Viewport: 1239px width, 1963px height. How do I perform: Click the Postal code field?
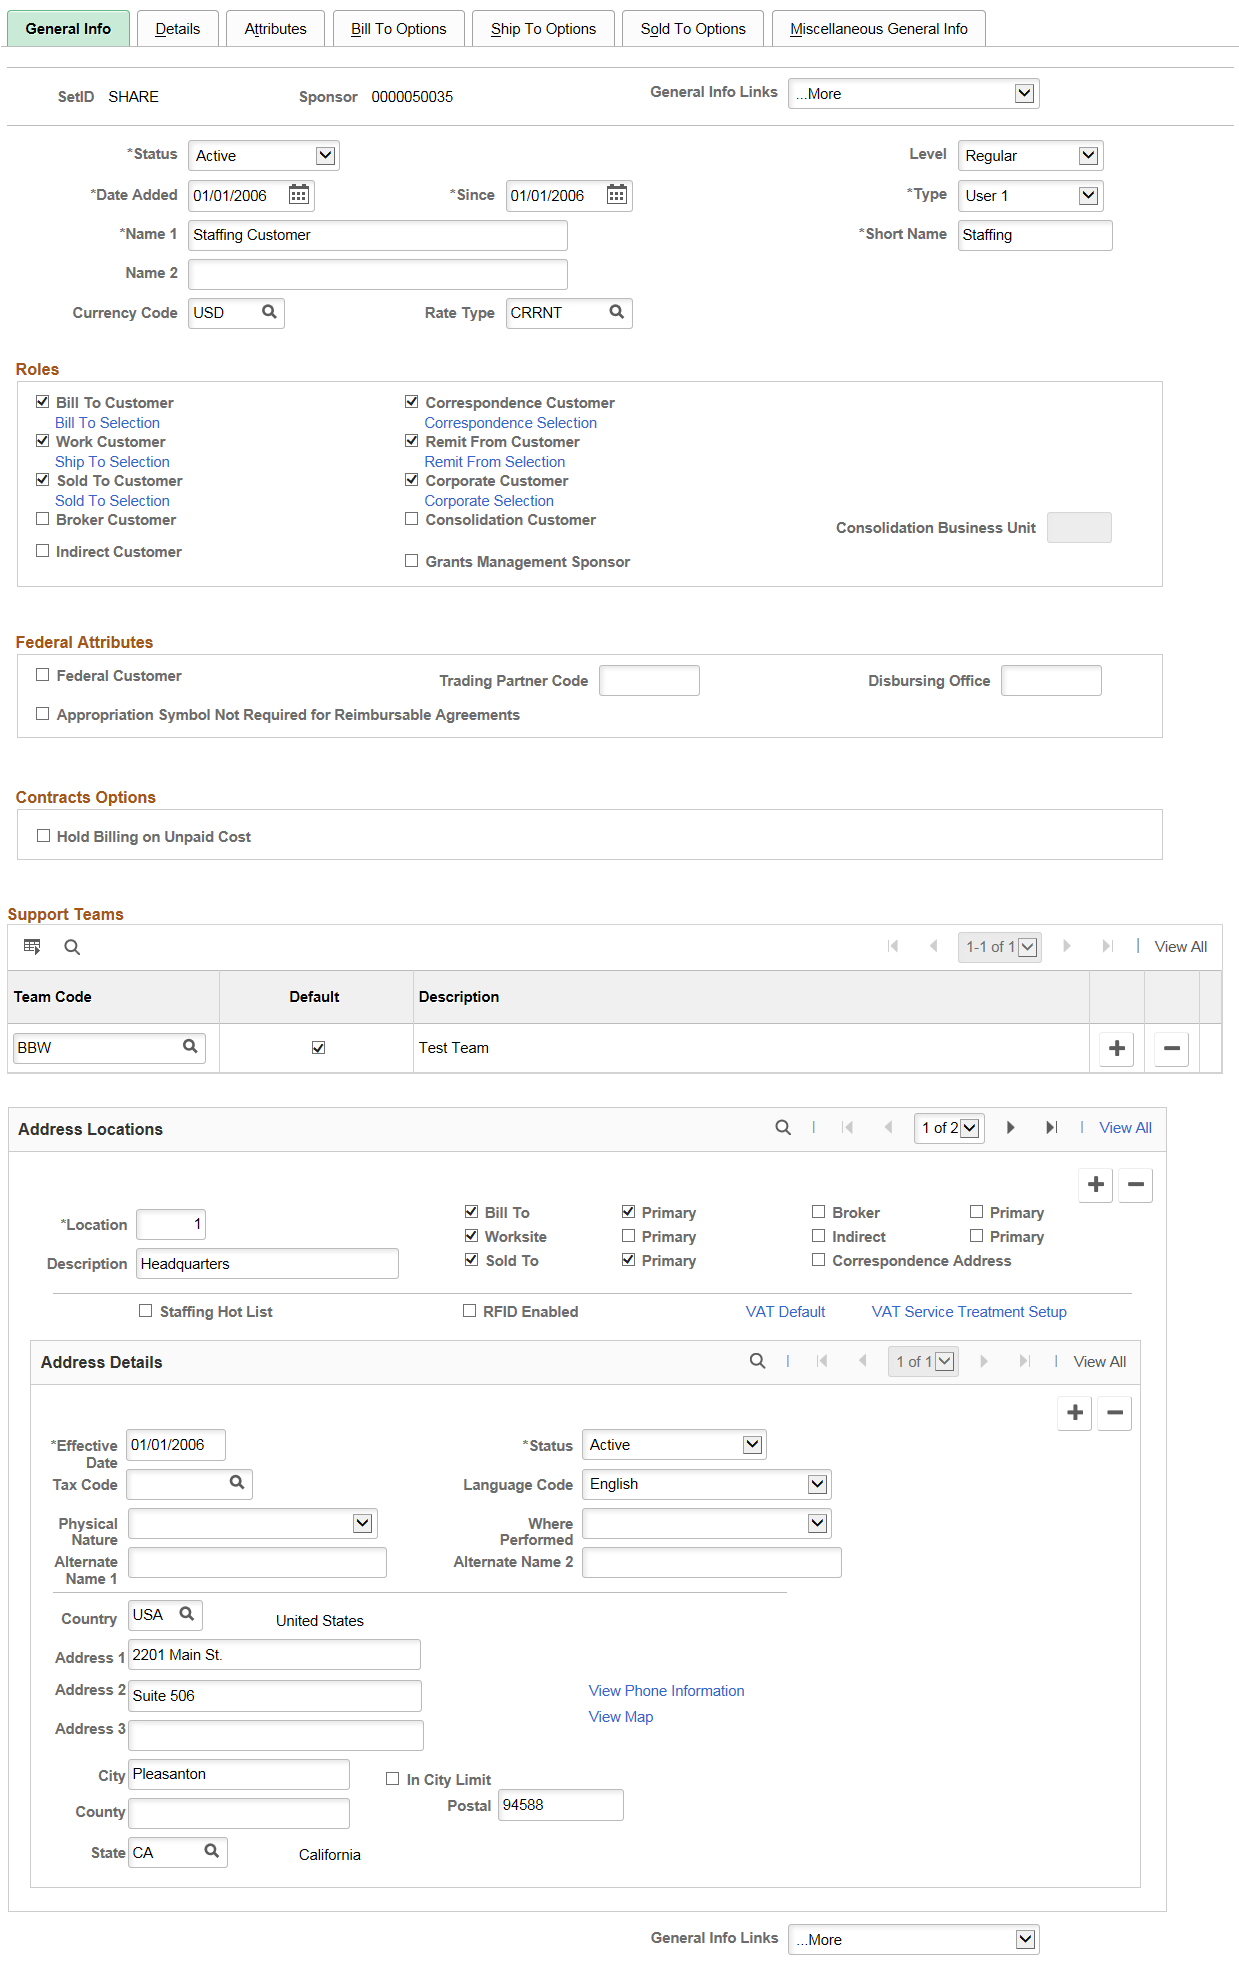560,1804
